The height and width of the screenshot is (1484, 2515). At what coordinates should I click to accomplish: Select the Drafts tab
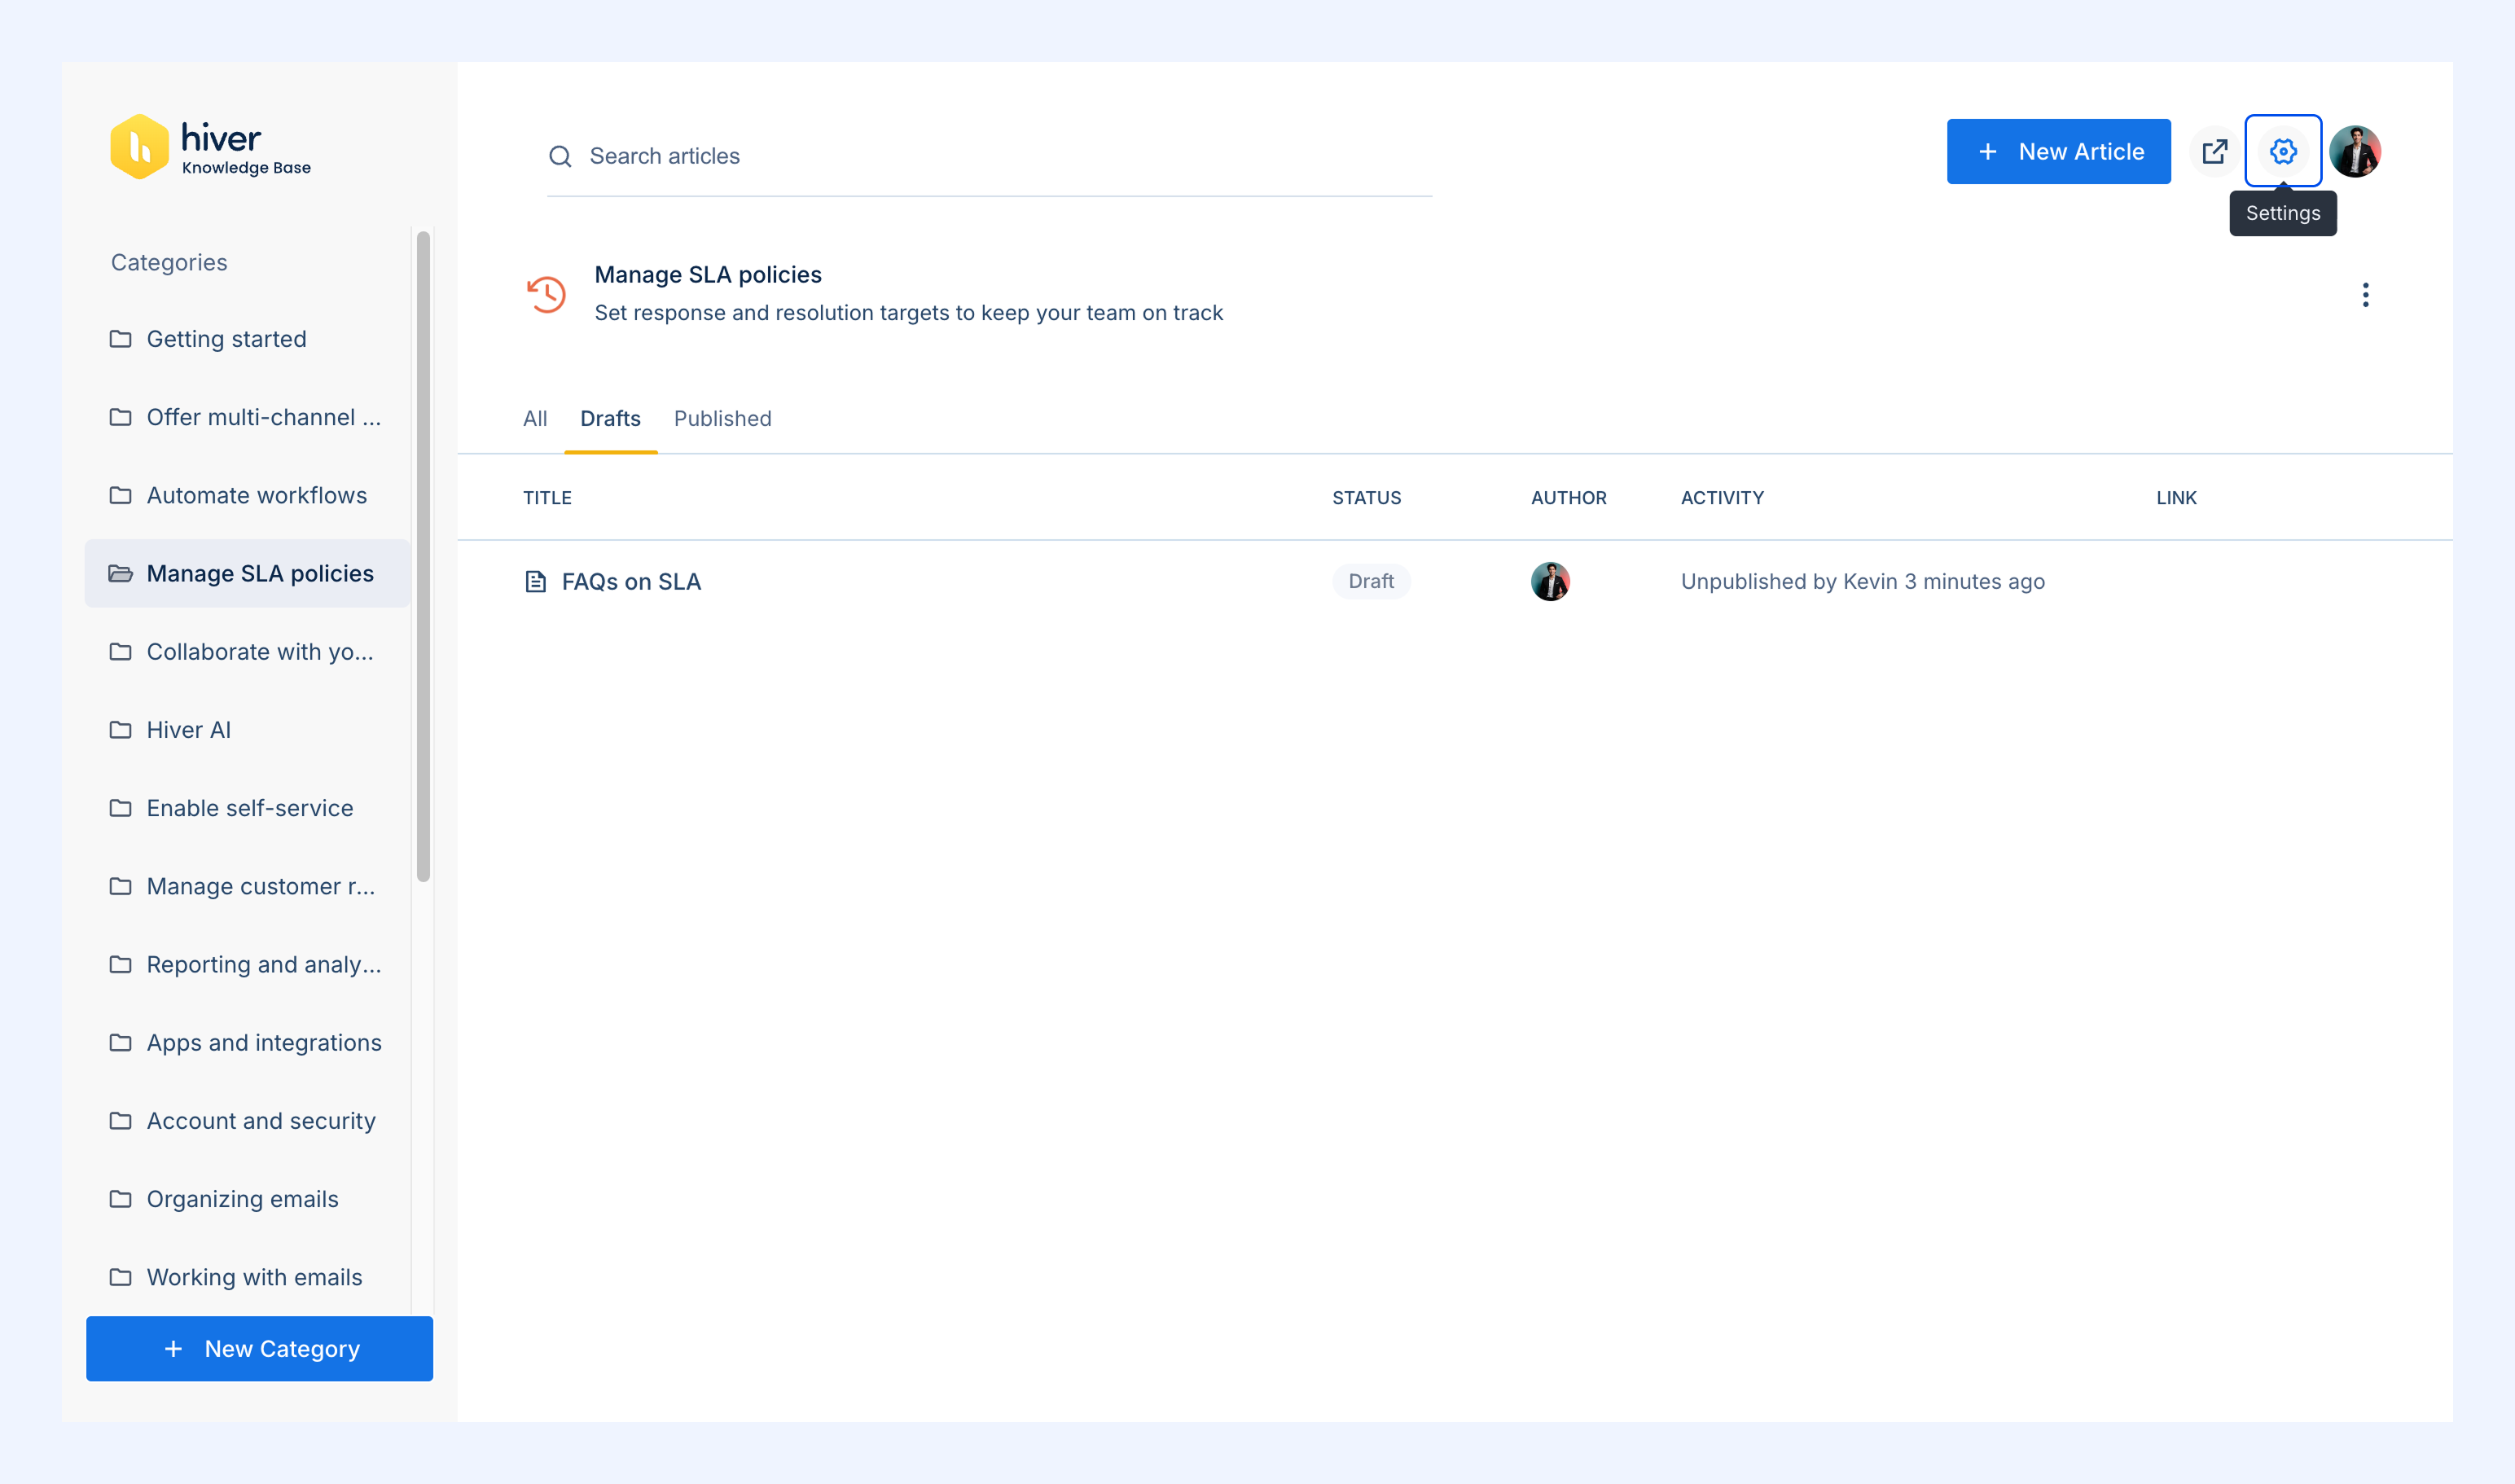click(x=610, y=418)
